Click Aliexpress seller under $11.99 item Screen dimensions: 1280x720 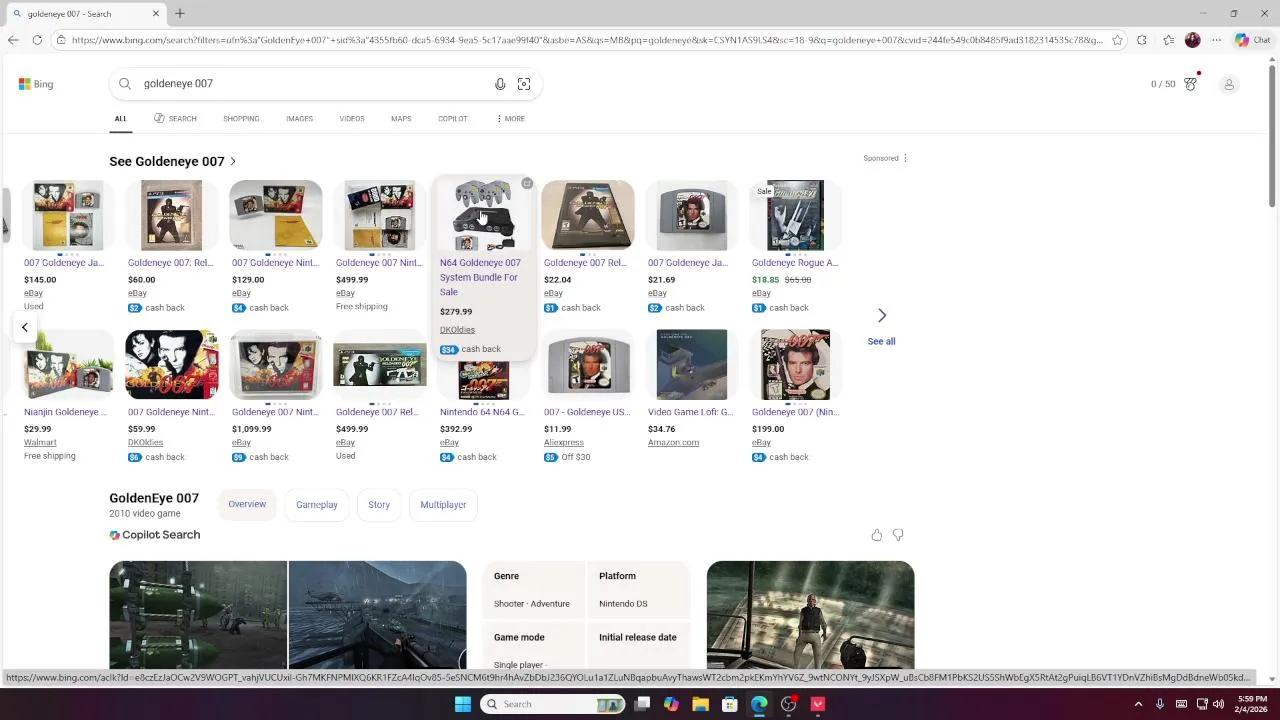click(563, 442)
